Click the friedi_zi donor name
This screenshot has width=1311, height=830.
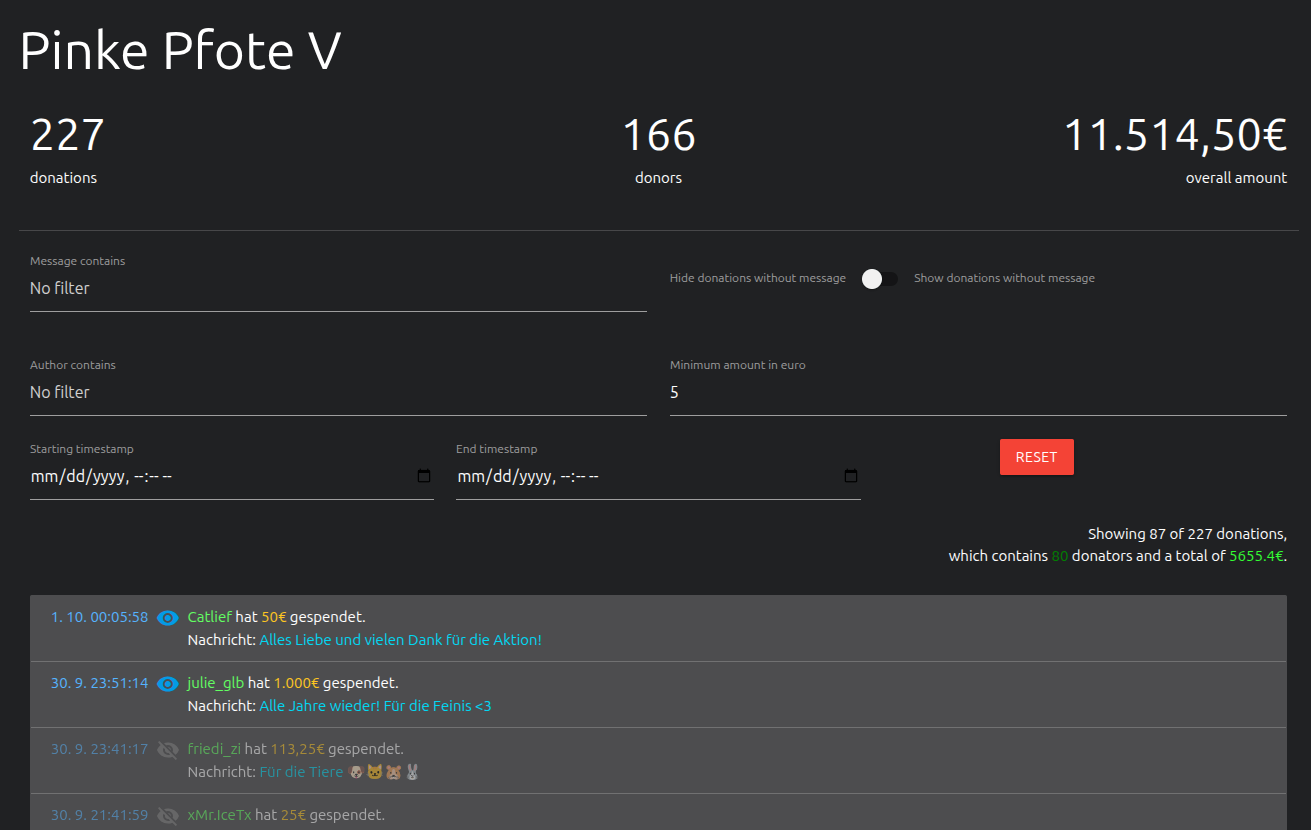coord(214,749)
